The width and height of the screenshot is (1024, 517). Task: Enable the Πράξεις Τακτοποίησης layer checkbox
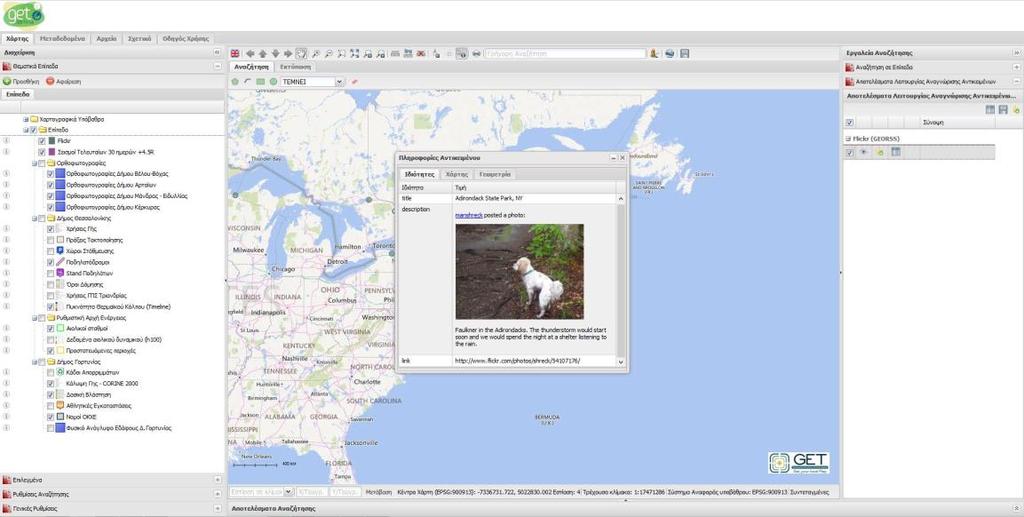click(x=50, y=240)
